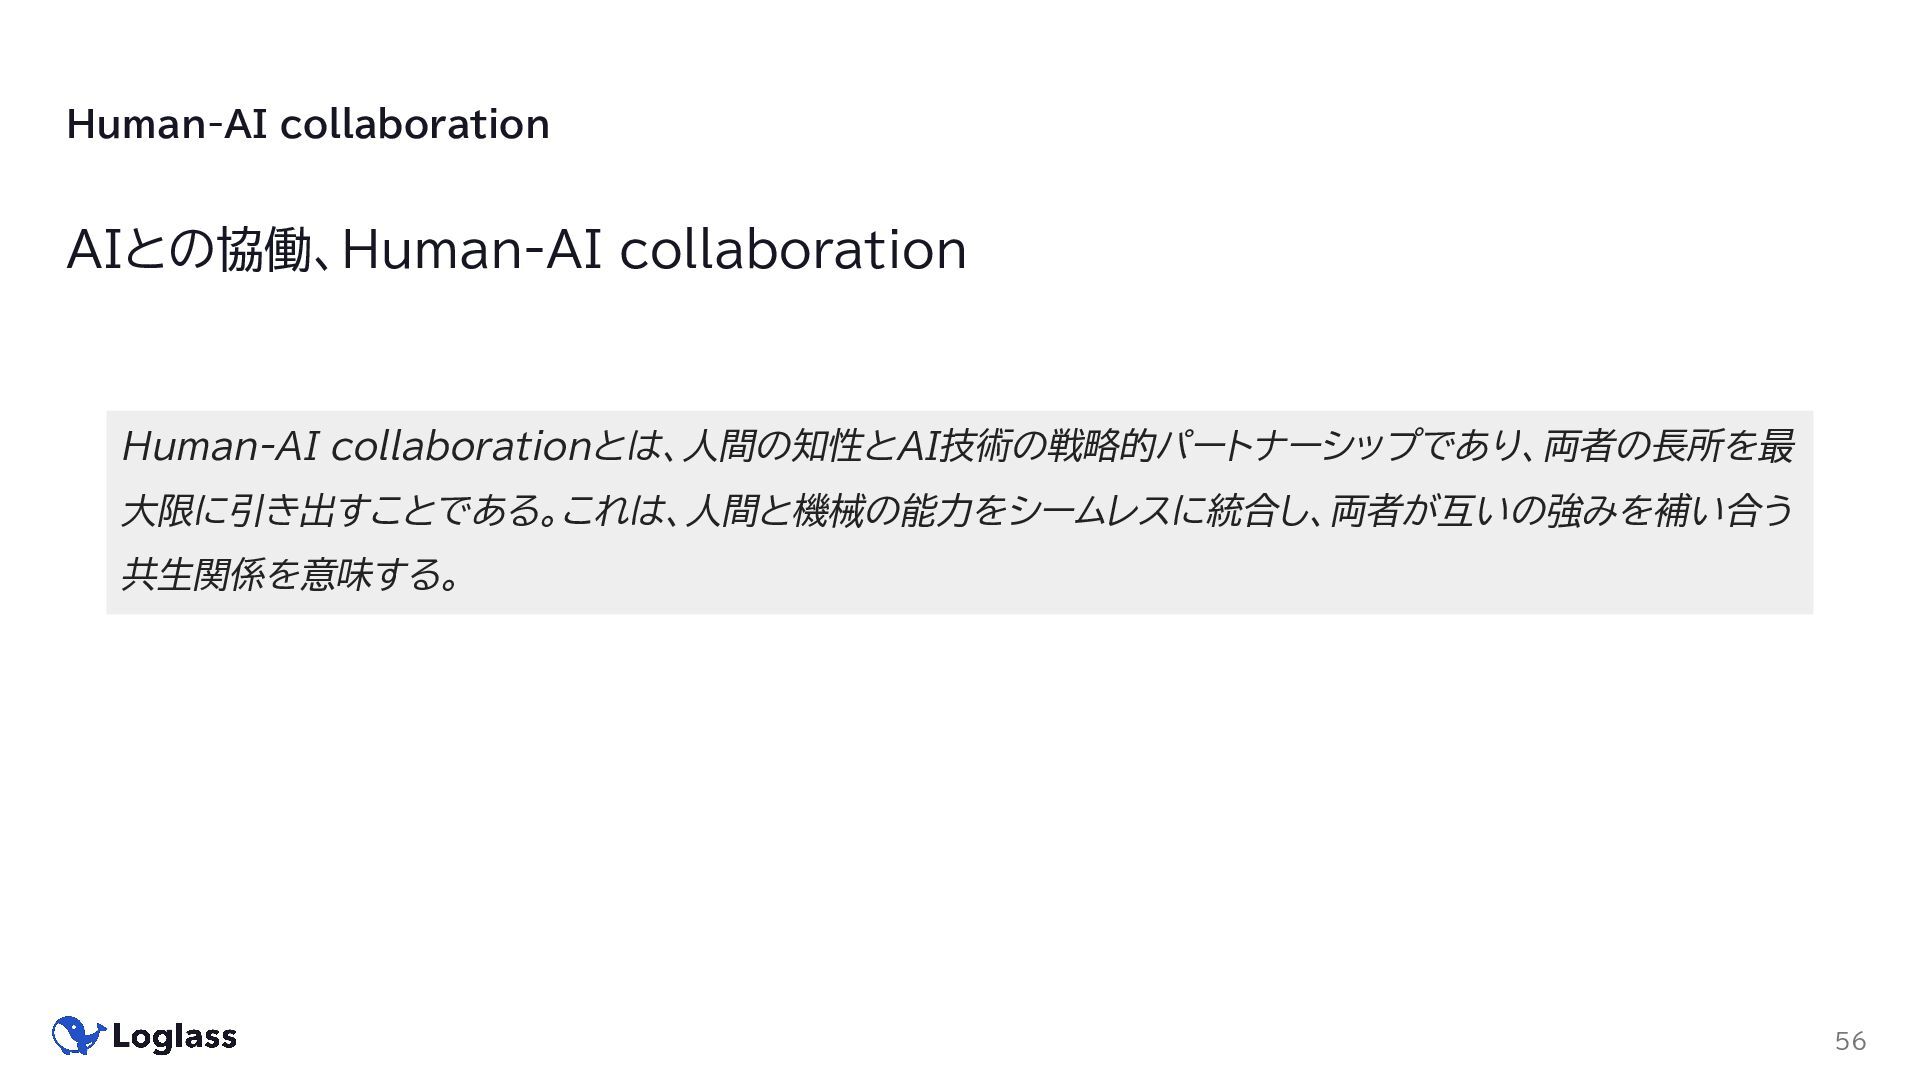Click the word "人間の知性" in the quote
The height and width of the screenshot is (1080, 1920).
772,446
